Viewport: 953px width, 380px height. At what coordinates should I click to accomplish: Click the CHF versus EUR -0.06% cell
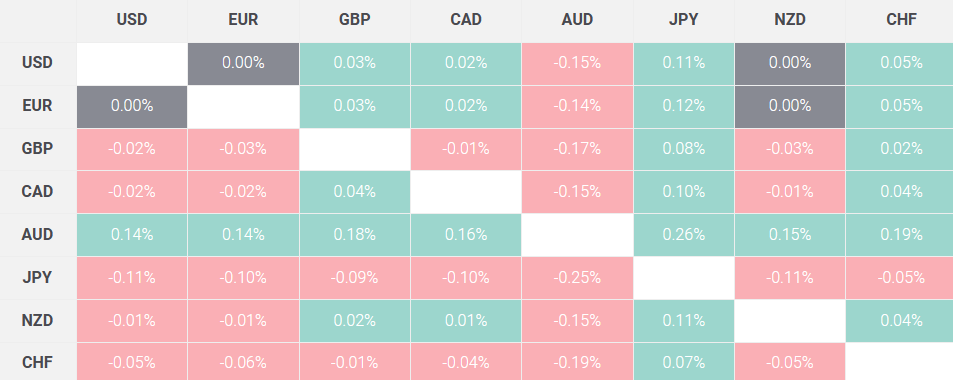point(243,363)
